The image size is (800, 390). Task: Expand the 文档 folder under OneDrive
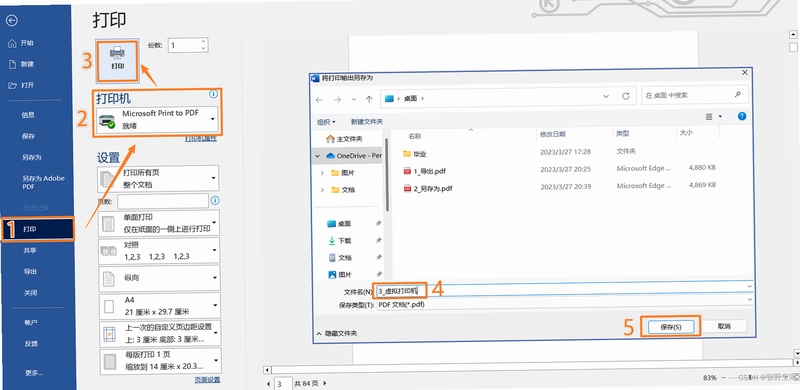point(322,190)
